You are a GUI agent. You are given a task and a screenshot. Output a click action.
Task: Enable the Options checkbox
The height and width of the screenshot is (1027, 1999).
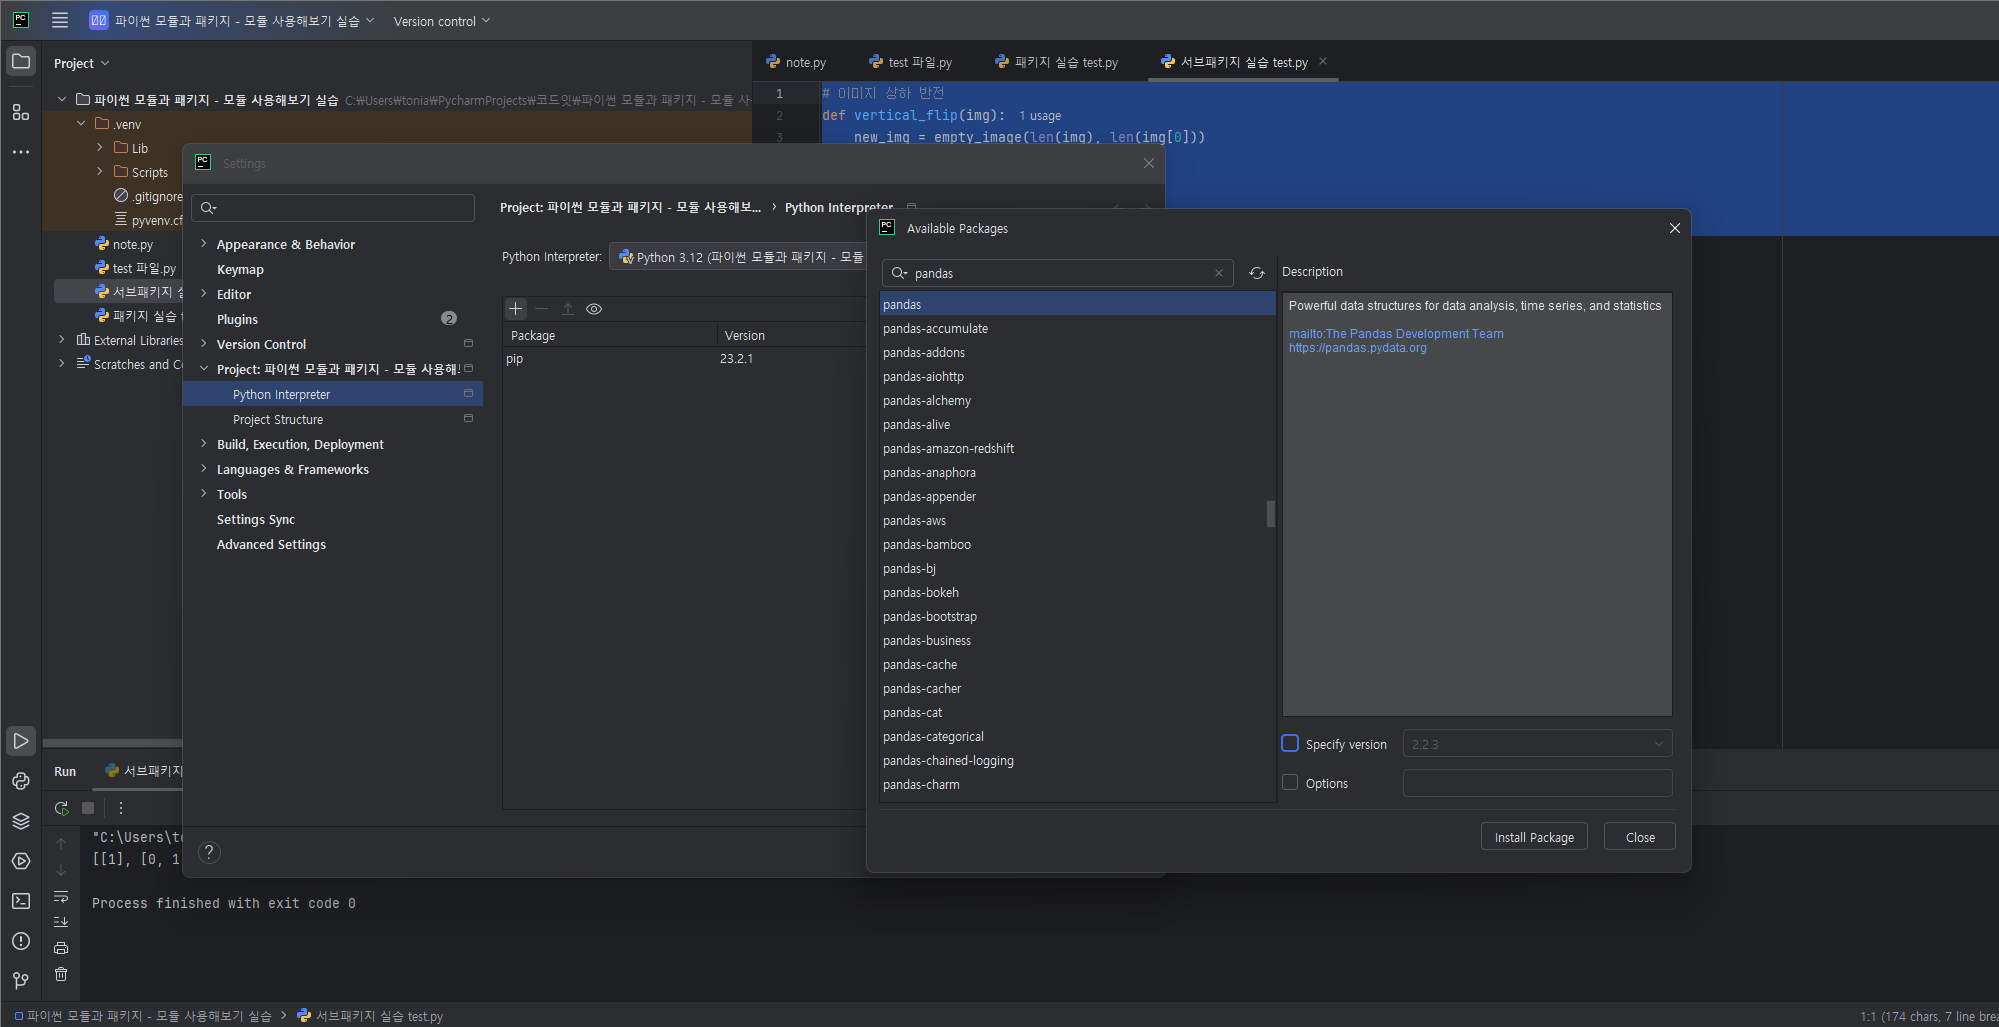pyautogui.click(x=1290, y=782)
